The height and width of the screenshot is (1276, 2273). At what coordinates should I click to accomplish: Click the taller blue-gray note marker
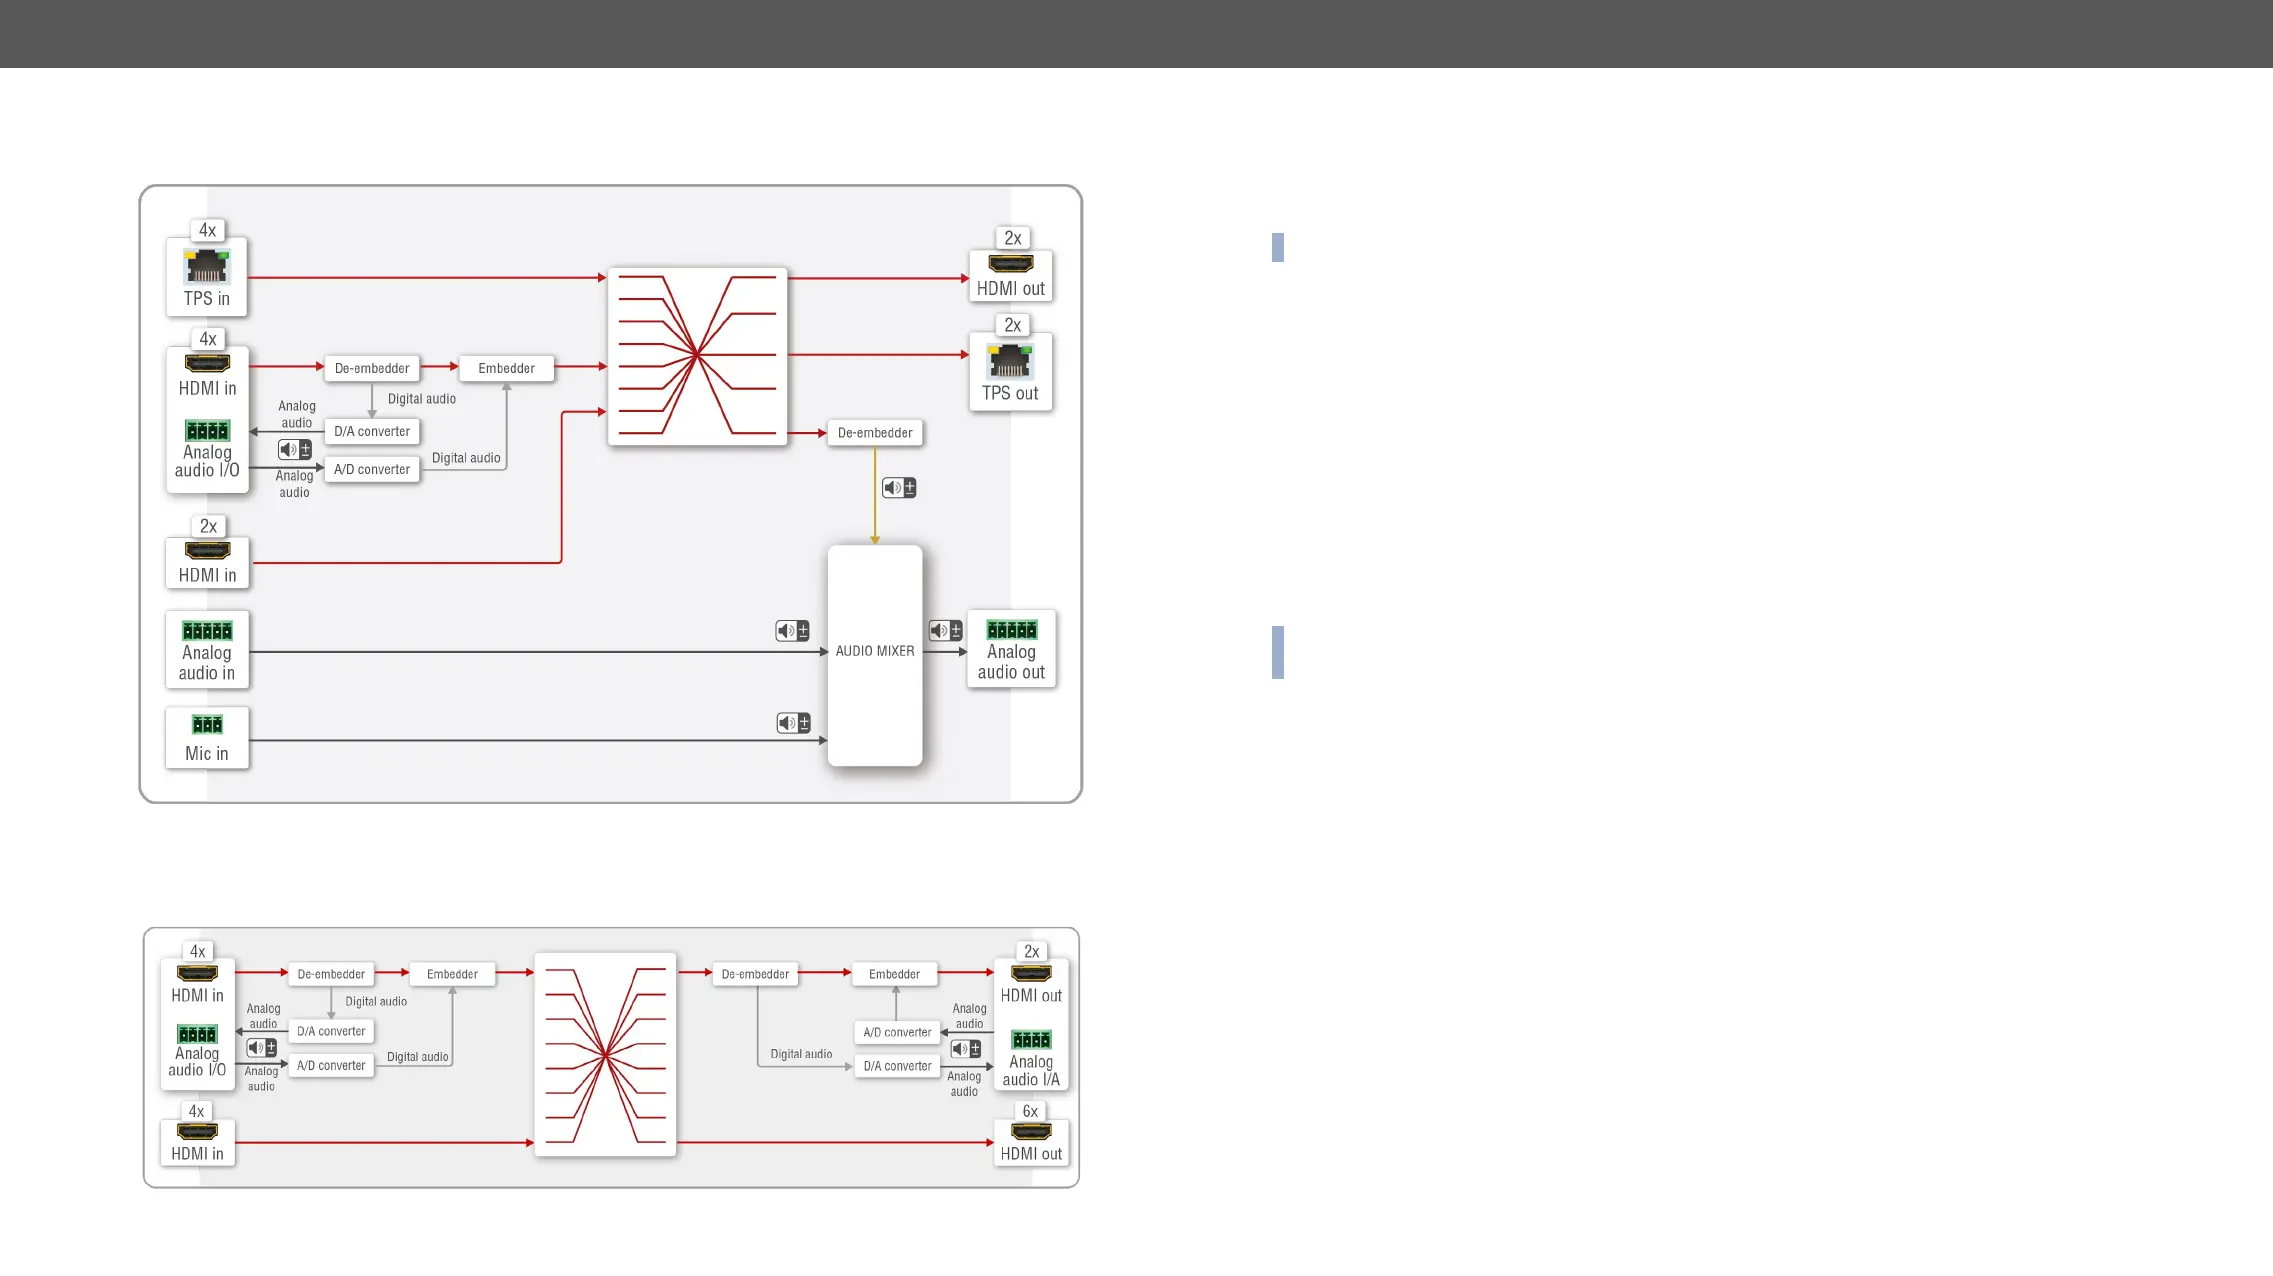(1277, 652)
